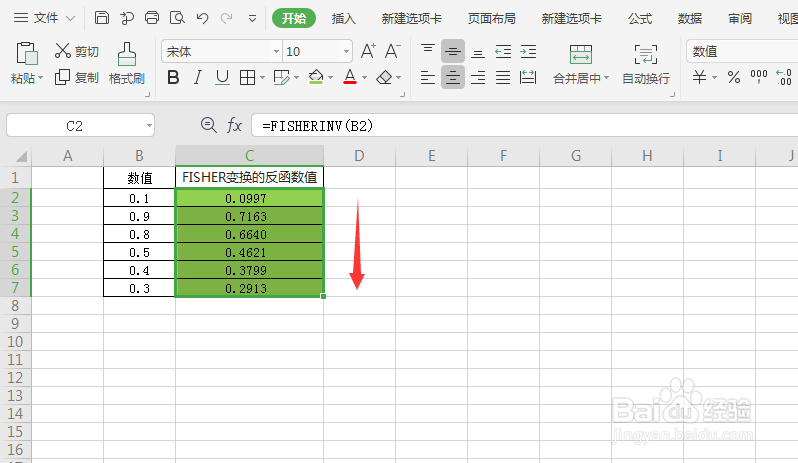Increase indent icon

pos(528,51)
